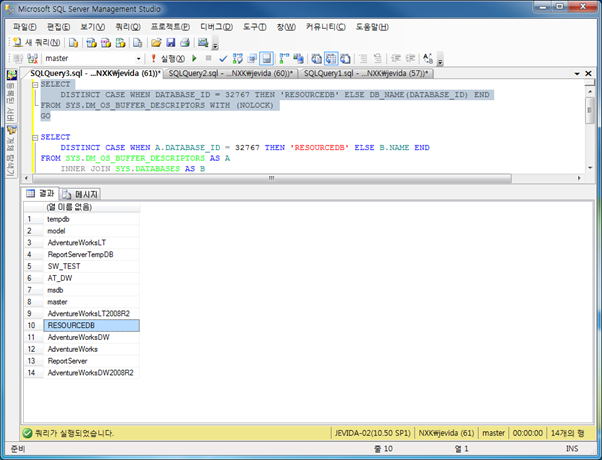Open the master database dropdown
This screenshot has width=602, height=460.
coord(139,59)
